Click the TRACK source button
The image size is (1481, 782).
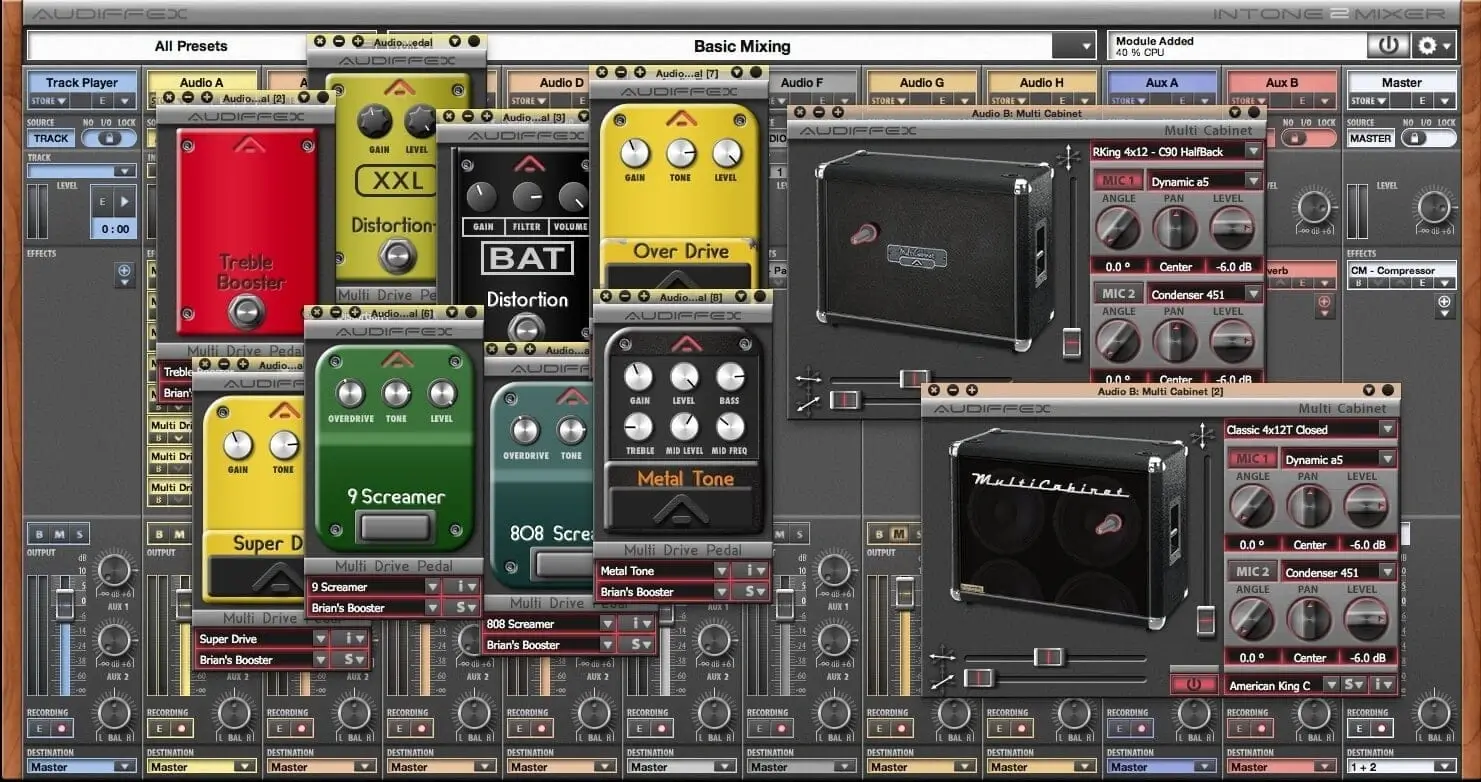(51, 138)
